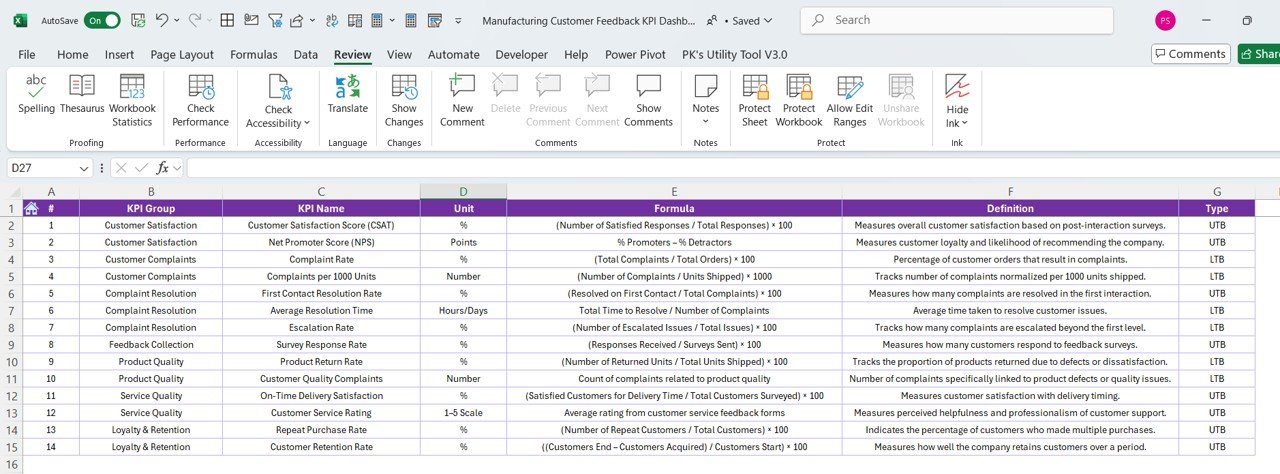
Task: Open Notes in the ribbon
Action: pos(706,101)
